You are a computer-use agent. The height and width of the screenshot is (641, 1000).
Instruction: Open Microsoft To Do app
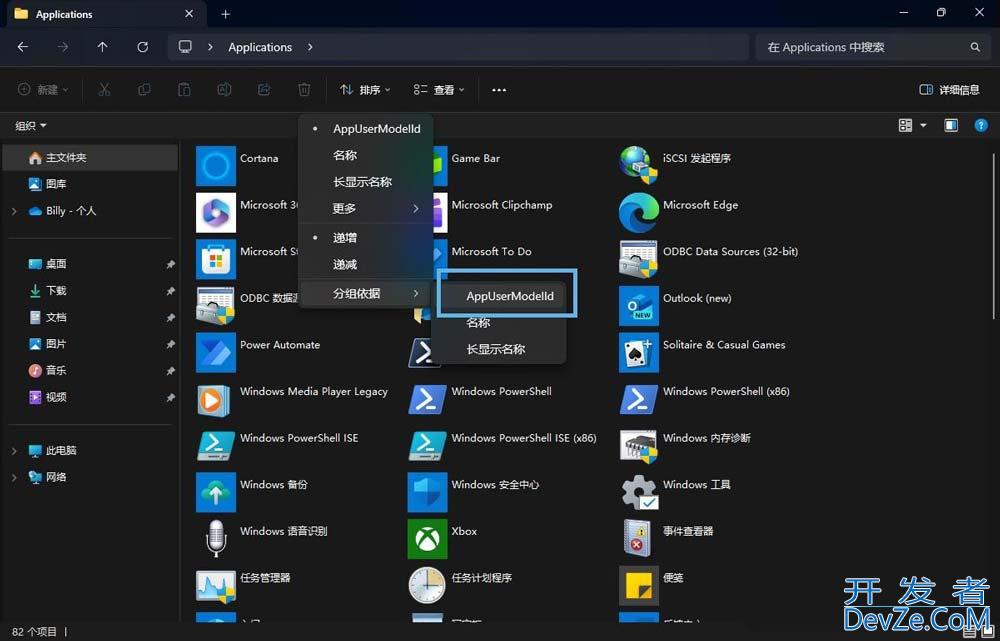click(x=491, y=252)
